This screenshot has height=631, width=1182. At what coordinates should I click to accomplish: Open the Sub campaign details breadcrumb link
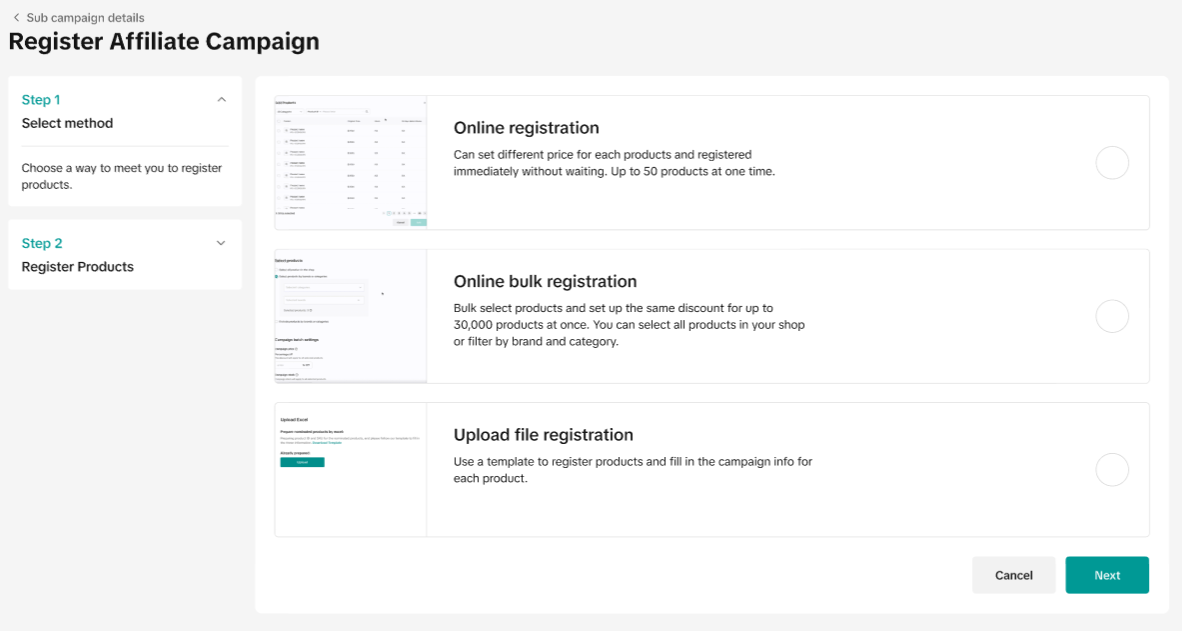(85, 18)
